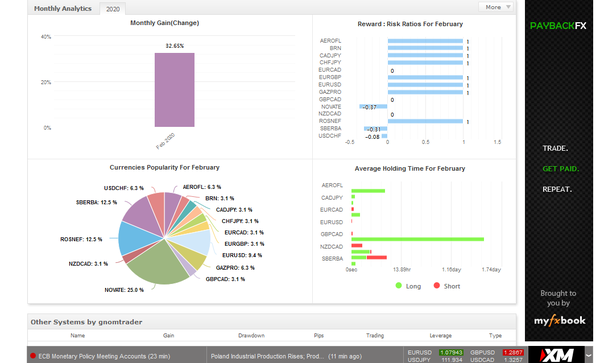600x363 pixels.
Task: Collapse the bottom ticker bar arrow
Action: coord(589,355)
